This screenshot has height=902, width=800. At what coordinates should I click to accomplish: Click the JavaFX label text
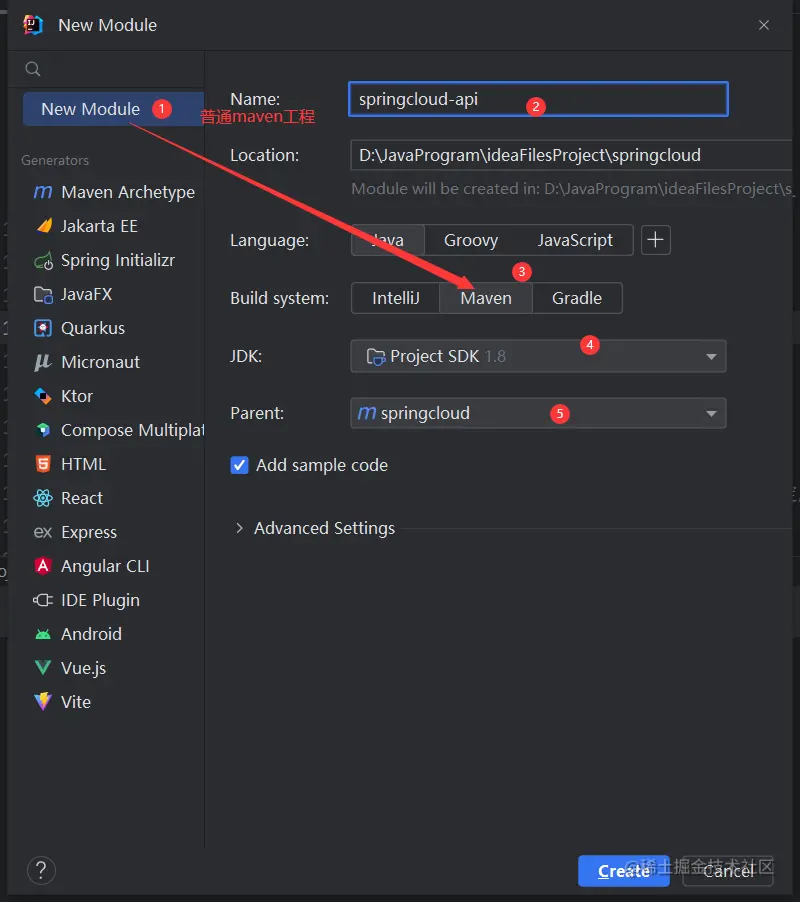[x=87, y=294]
